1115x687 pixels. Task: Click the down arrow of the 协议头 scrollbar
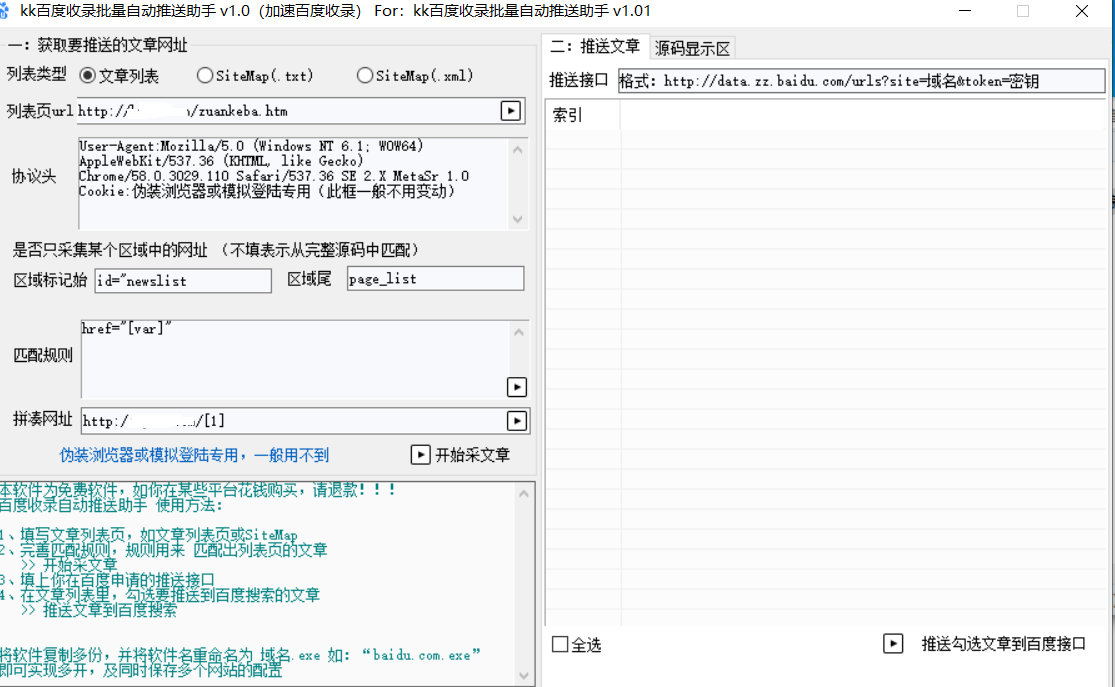tap(518, 219)
